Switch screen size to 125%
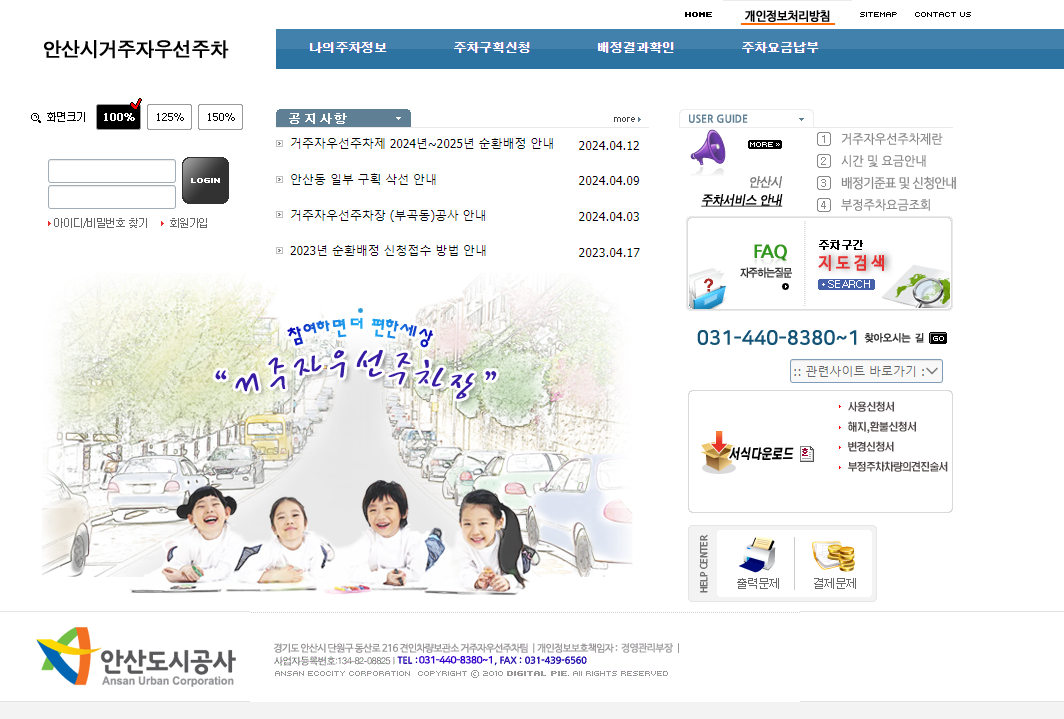Image resolution: width=1064 pixels, height=719 pixels. point(169,117)
